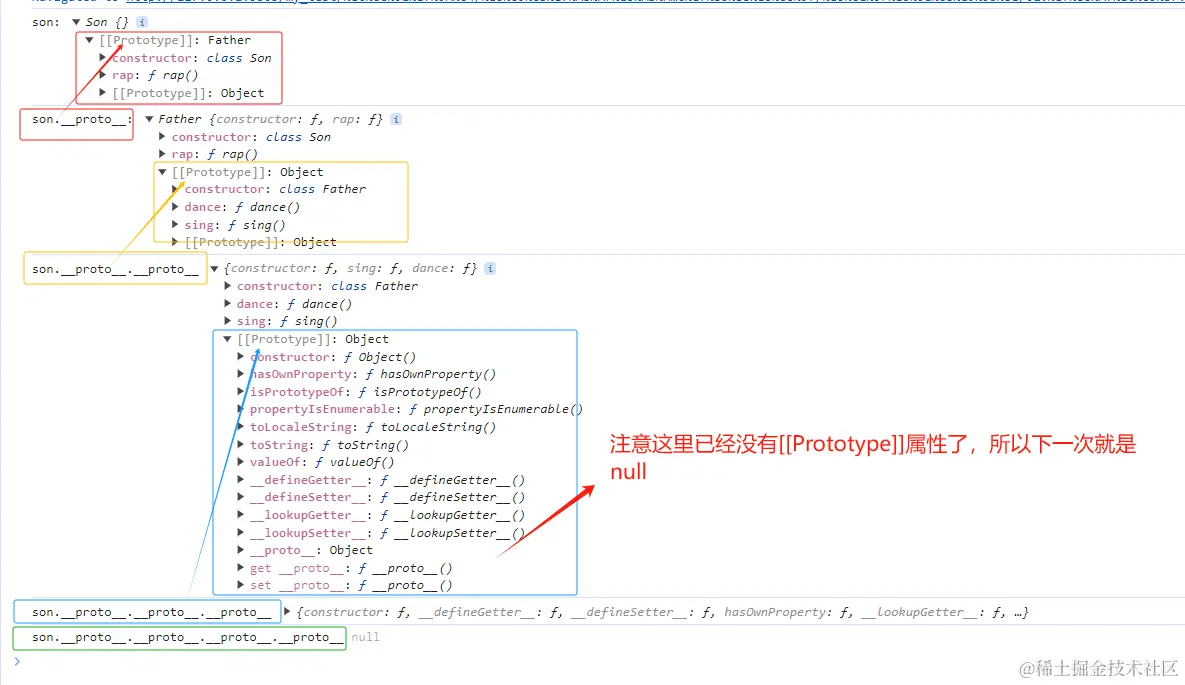Expand the __defineSetter__ function entry

click(240, 497)
